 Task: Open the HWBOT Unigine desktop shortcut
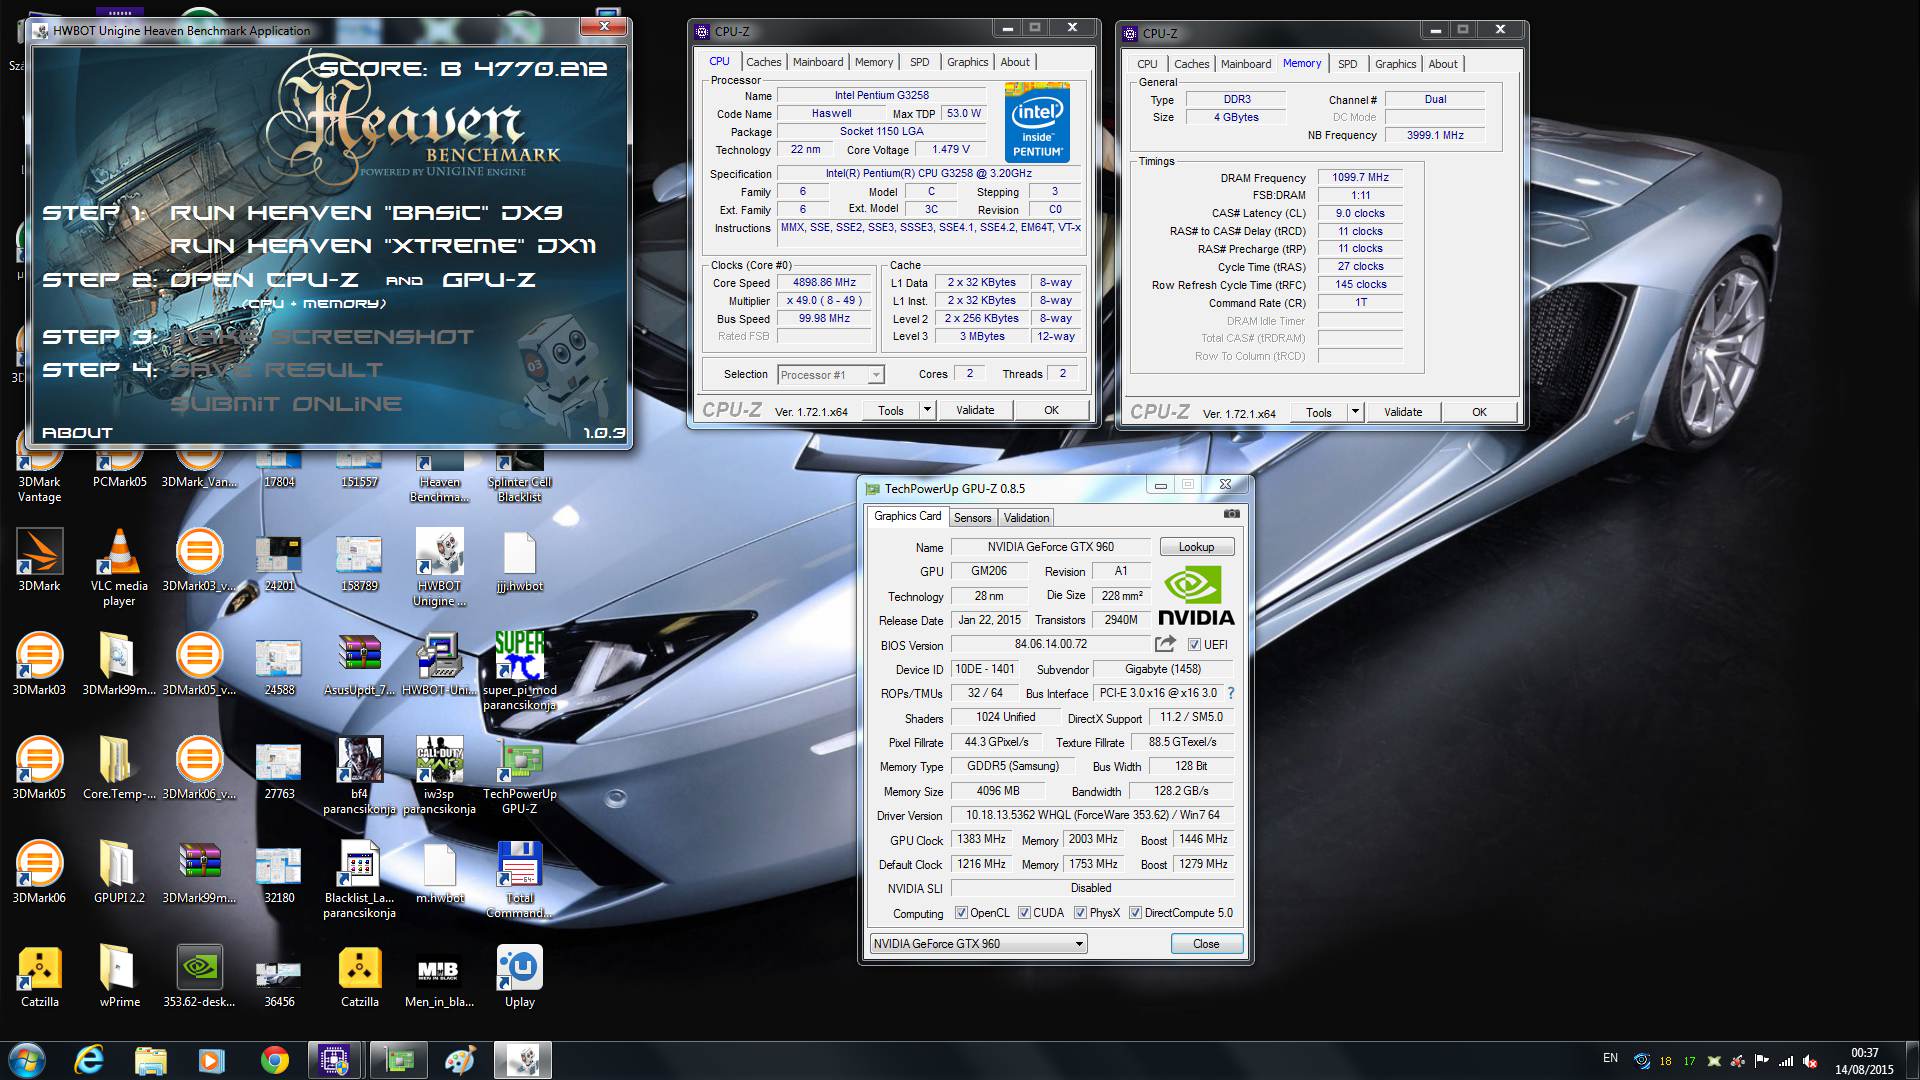[x=439, y=566]
